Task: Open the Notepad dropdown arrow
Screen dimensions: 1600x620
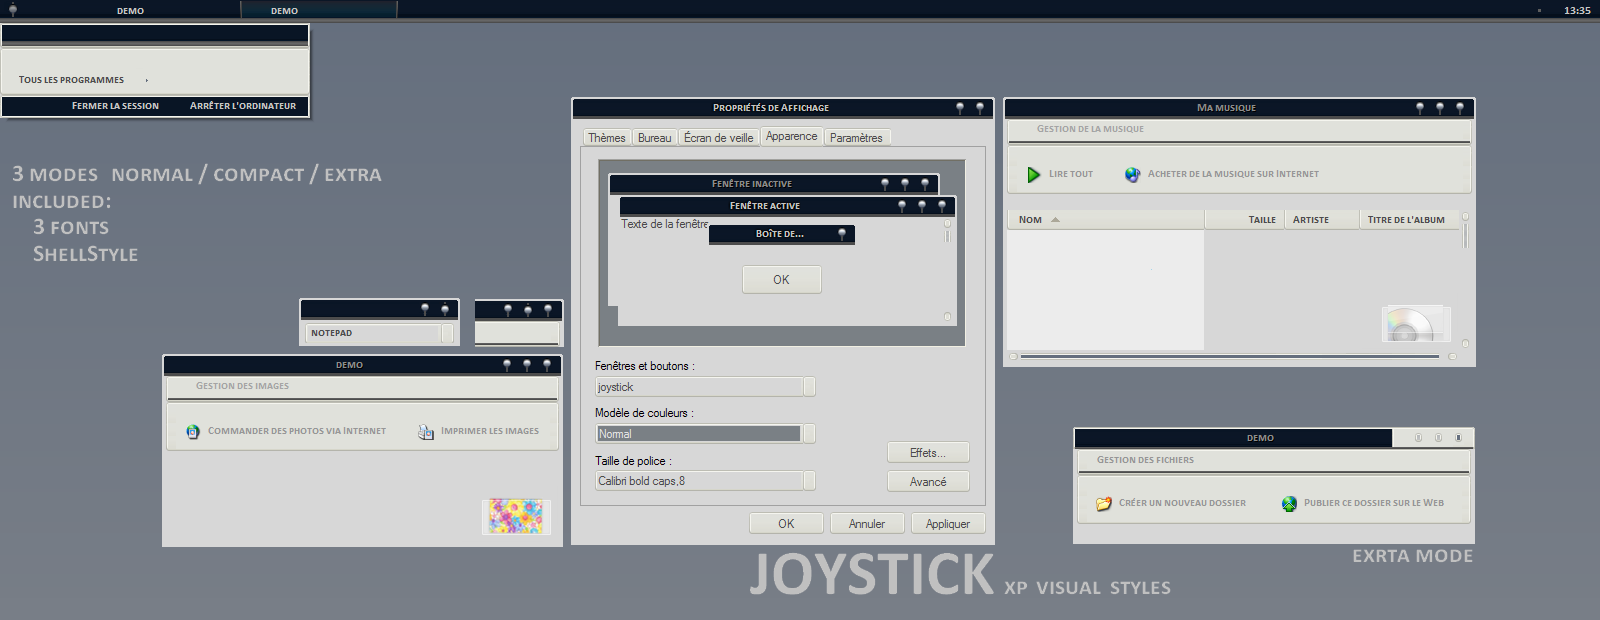Action: click(x=448, y=333)
